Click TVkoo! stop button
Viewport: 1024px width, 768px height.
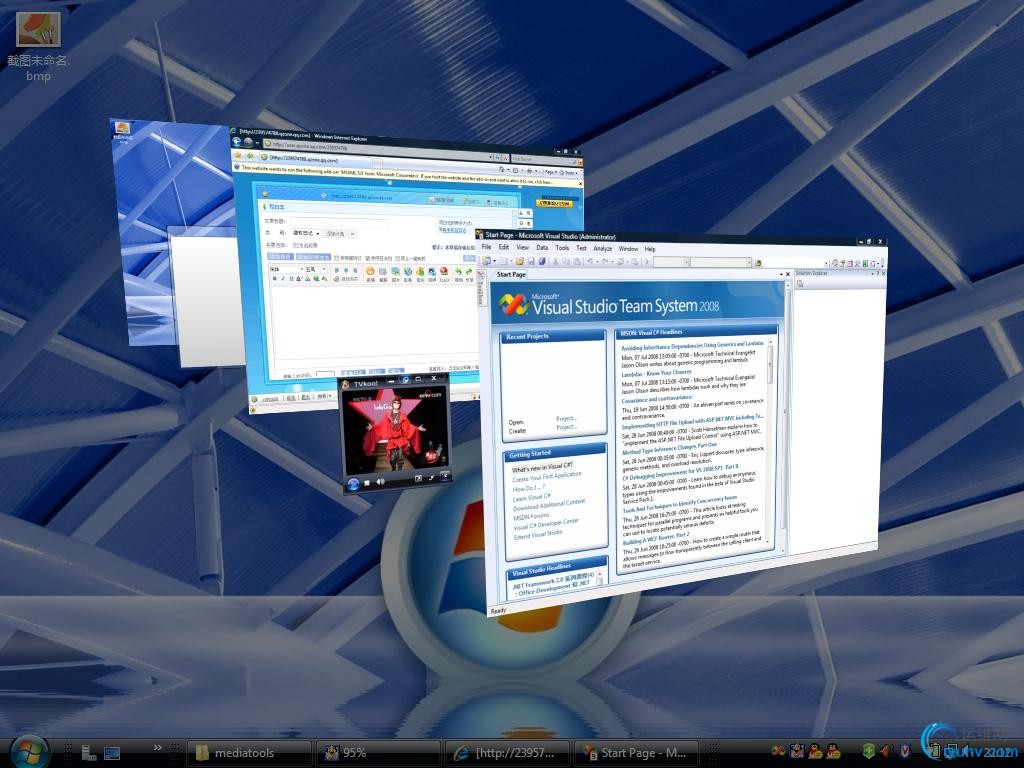366,482
